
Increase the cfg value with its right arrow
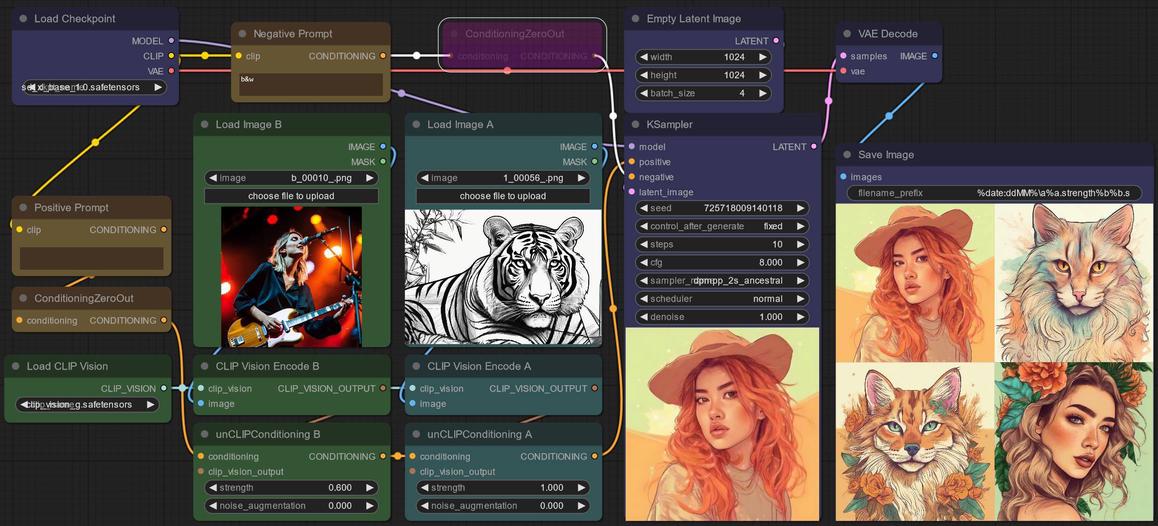coord(801,263)
